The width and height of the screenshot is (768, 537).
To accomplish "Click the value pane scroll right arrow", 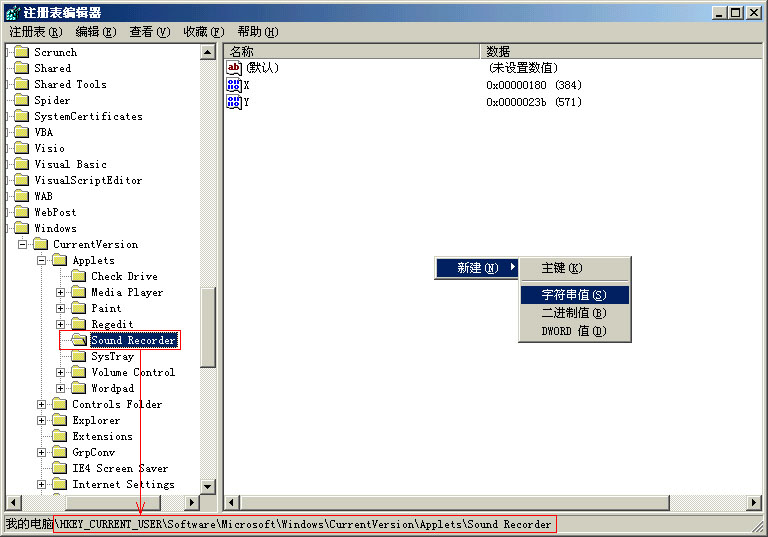I will [754, 502].
